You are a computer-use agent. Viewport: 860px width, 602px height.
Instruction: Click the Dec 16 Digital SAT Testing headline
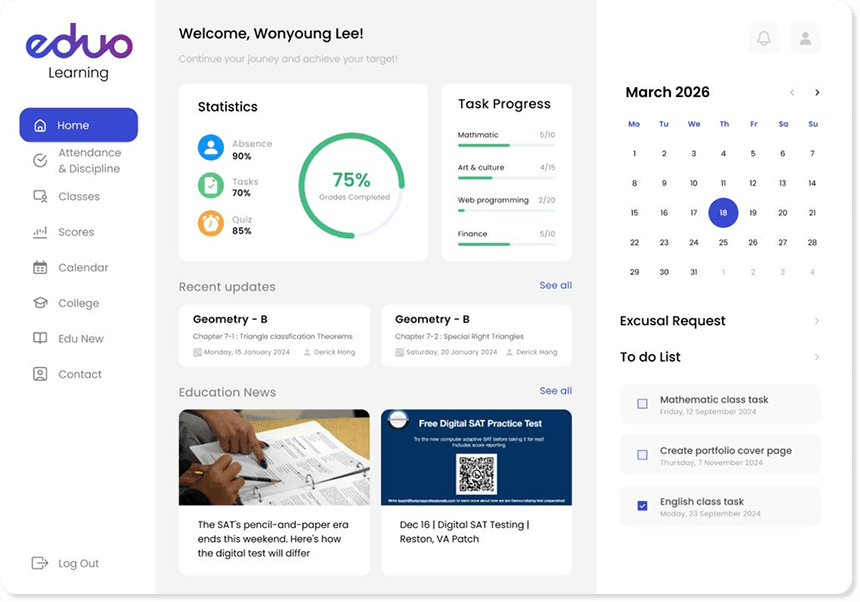coord(465,532)
